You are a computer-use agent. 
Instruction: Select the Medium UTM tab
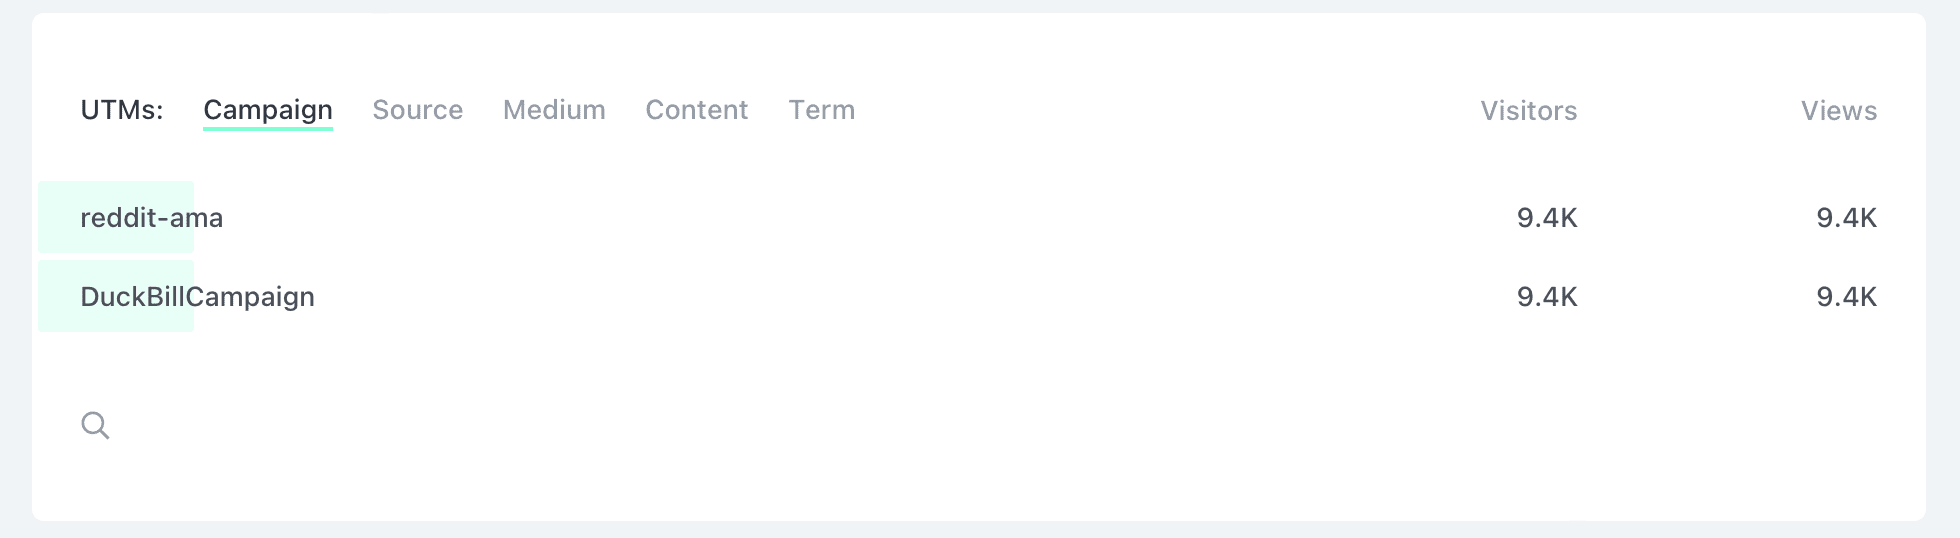click(x=554, y=110)
